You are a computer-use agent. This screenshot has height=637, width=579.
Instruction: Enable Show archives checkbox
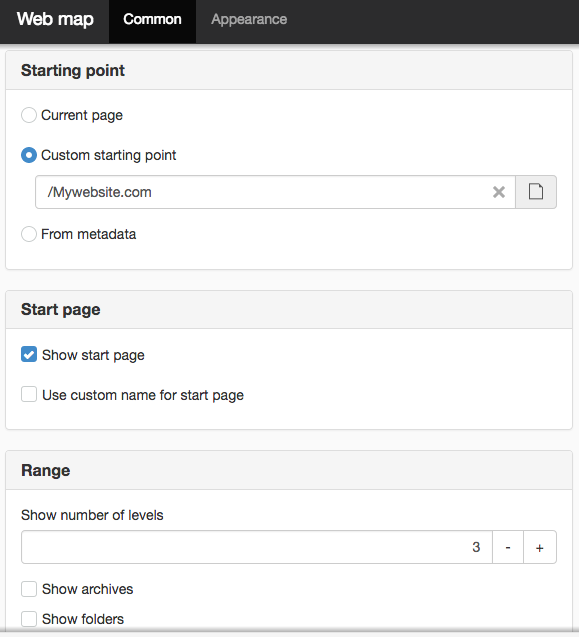pos(29,589)
